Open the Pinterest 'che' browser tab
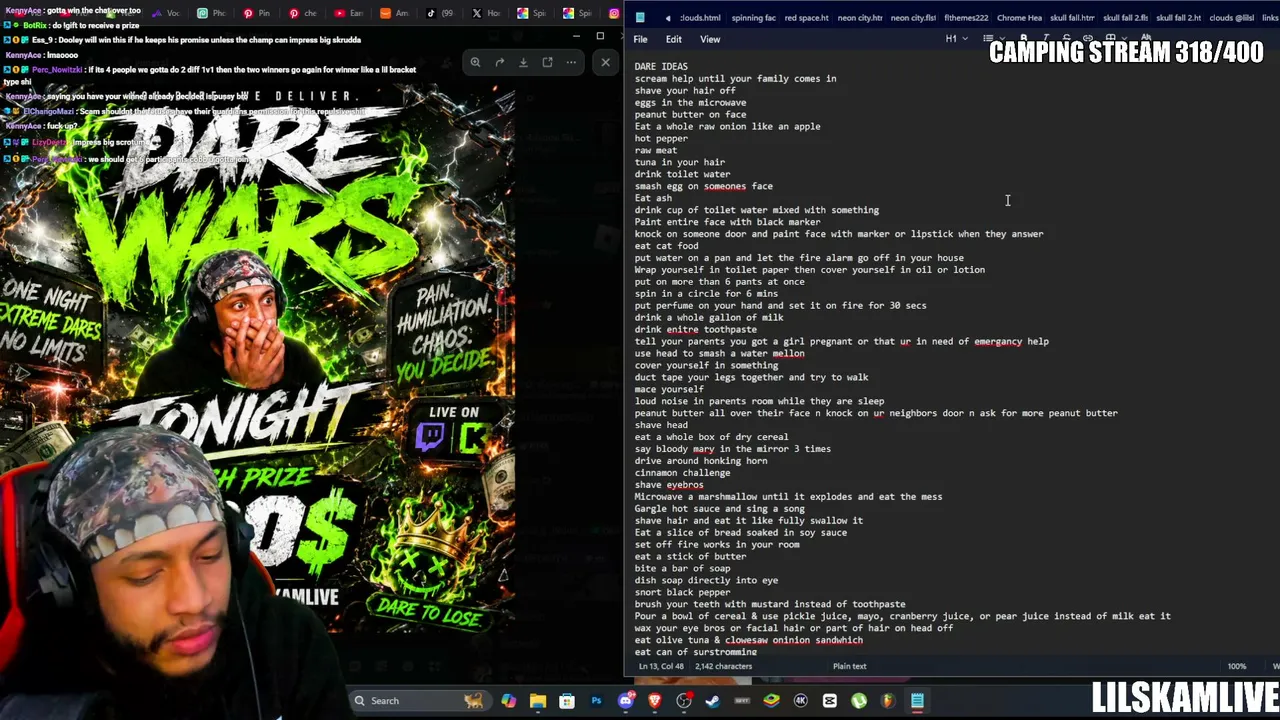The image size is (1280, 720). tap(302, 13)
